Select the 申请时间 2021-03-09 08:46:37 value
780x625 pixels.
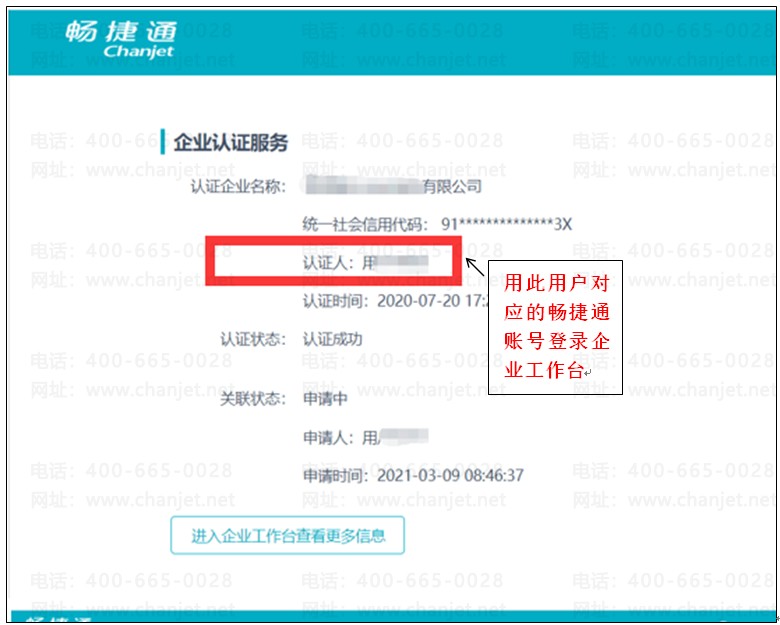tap(450, 476)
